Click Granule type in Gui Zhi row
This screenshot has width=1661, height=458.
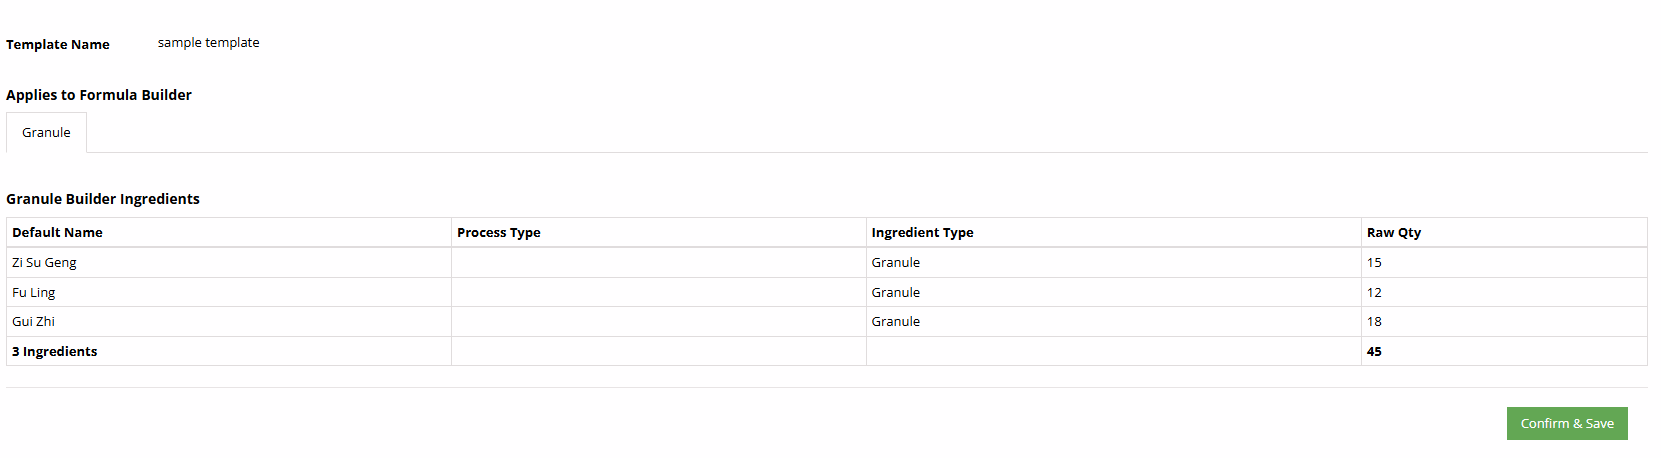click(895, 321)
